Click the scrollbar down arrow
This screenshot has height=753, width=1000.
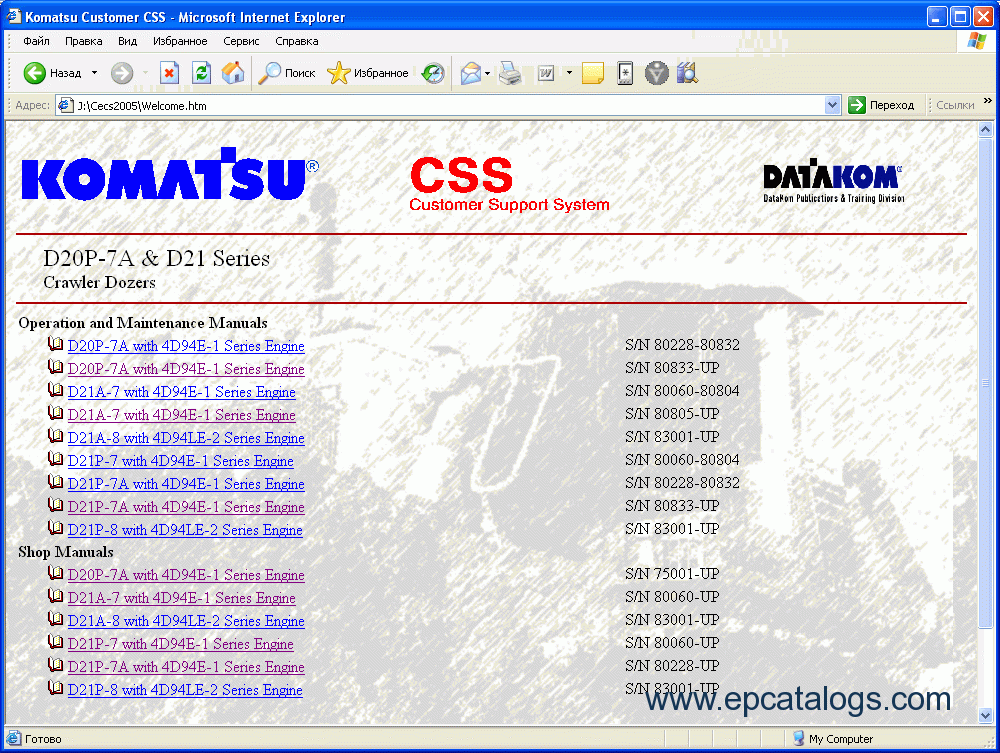point(985,716)
